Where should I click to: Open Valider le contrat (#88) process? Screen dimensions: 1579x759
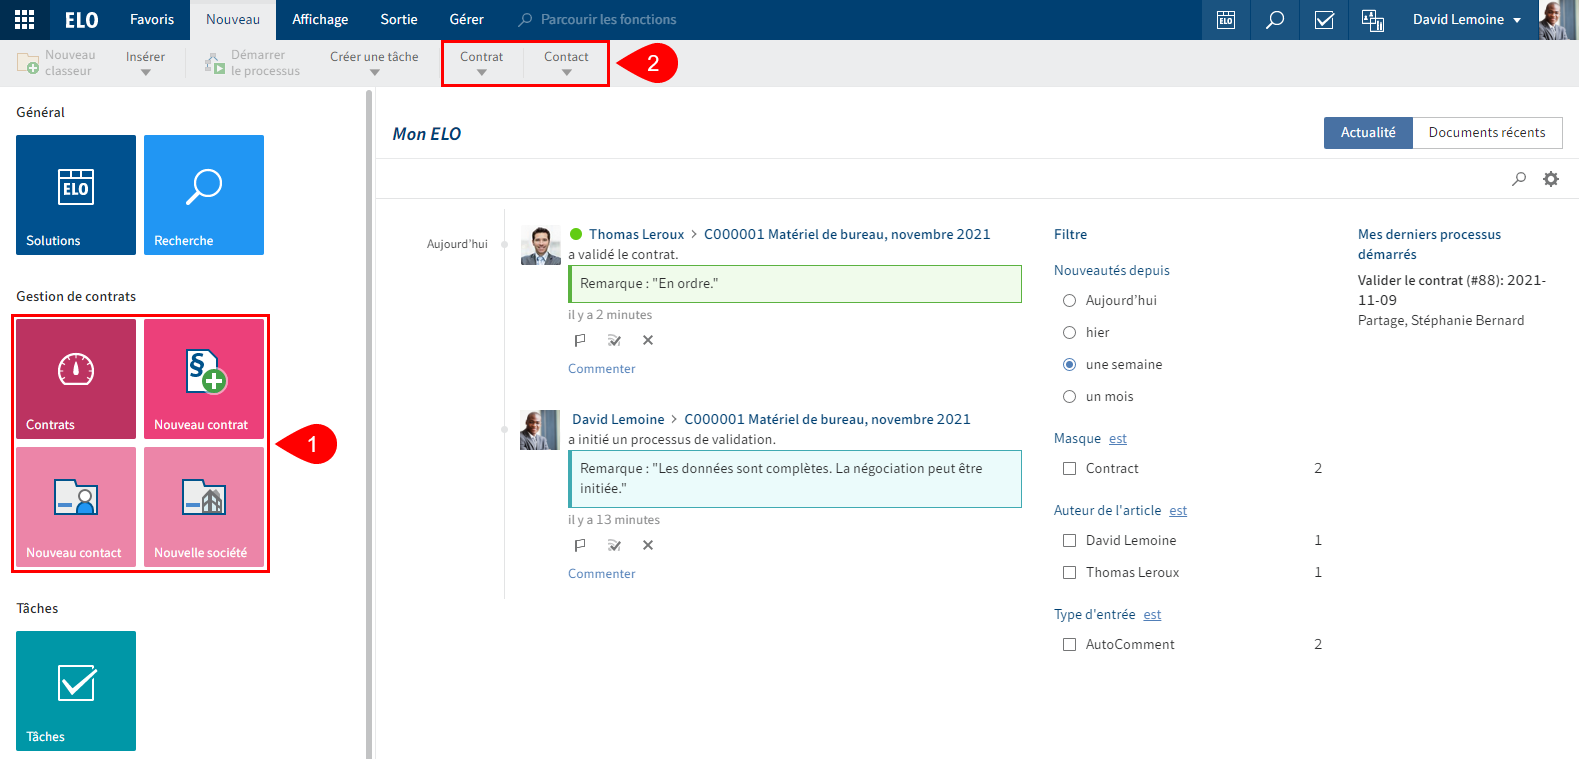point(1452,290)
